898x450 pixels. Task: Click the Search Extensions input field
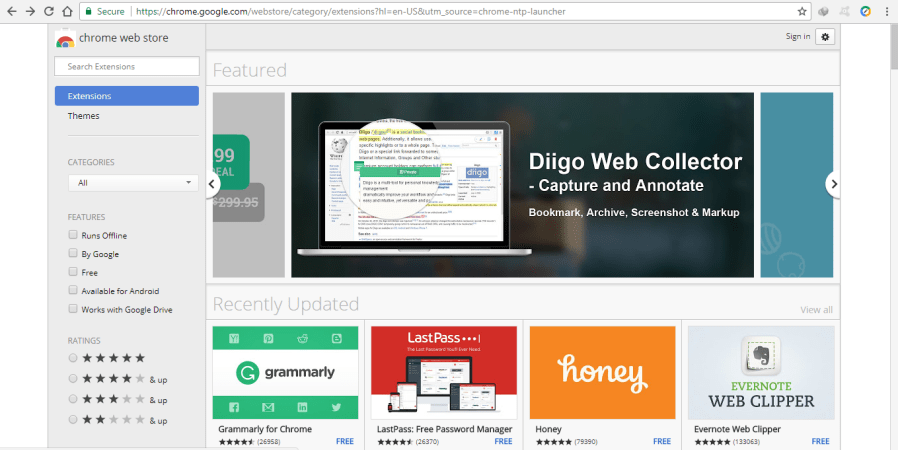point(127,67)
